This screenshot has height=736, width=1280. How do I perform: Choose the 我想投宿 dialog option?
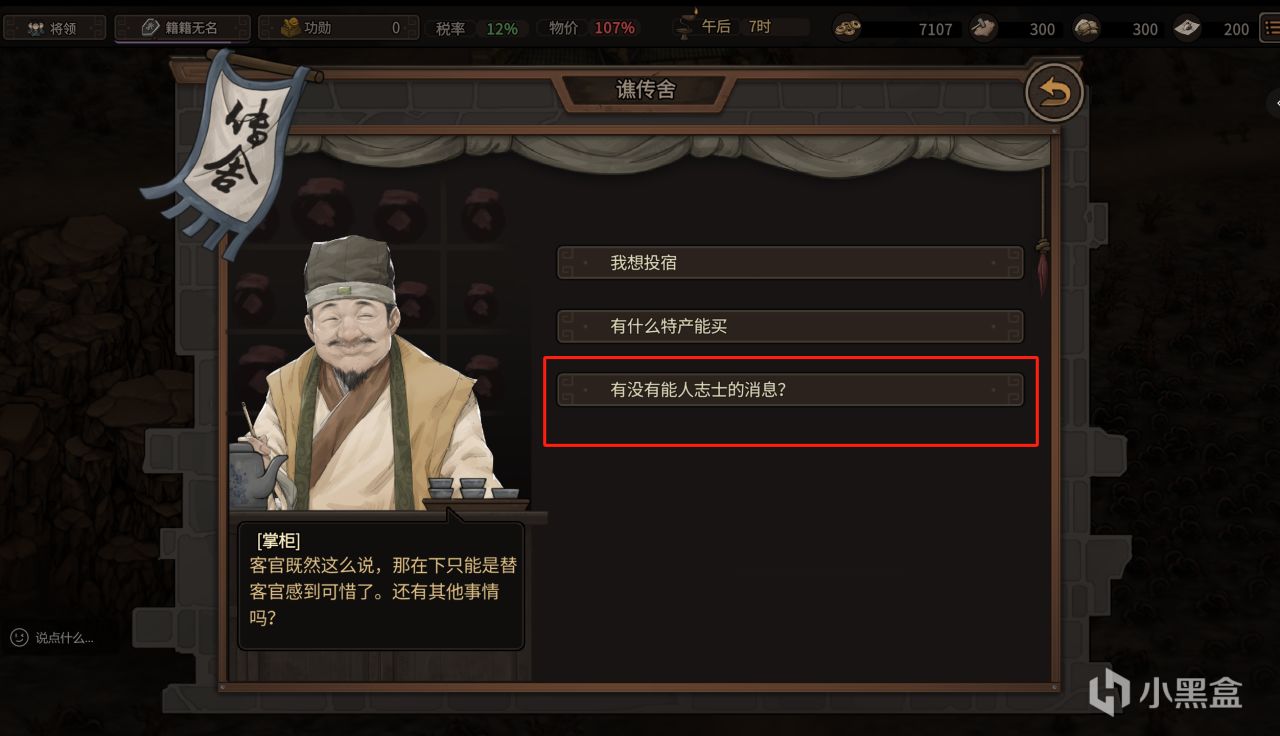pyautogui.click(x=790, y=263)
